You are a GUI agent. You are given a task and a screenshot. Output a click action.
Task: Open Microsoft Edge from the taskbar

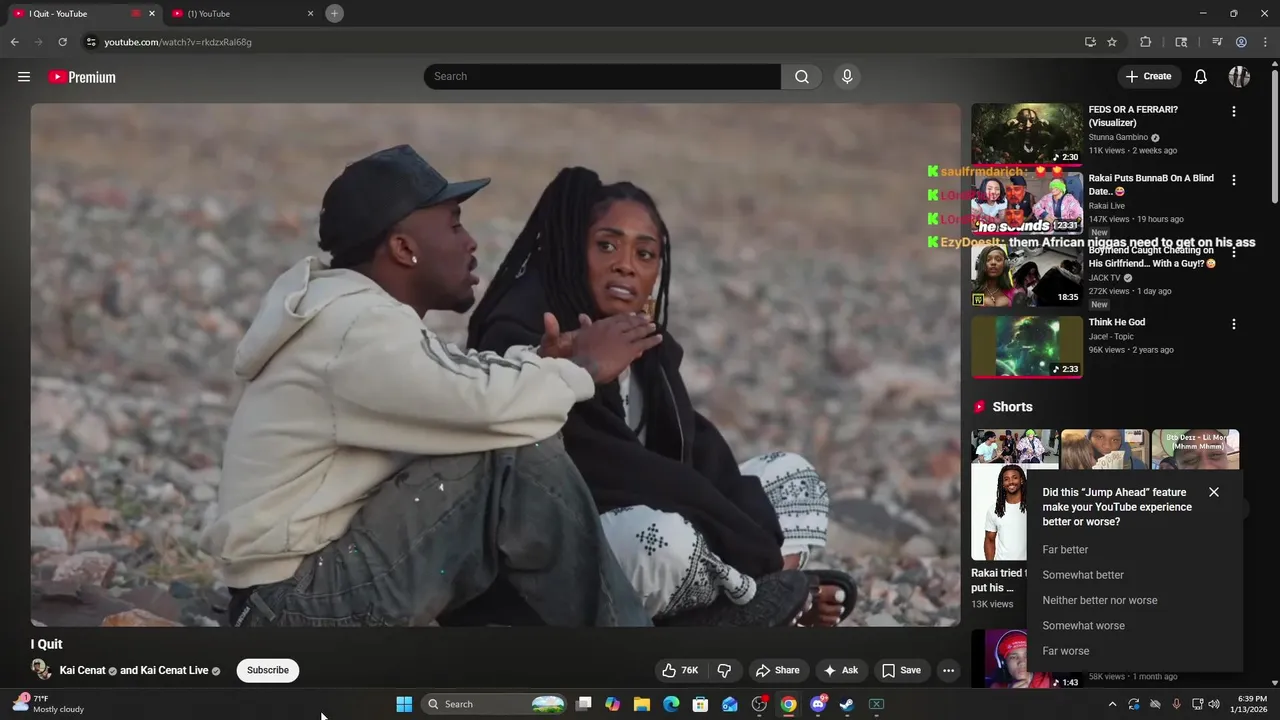coord(671,704)
